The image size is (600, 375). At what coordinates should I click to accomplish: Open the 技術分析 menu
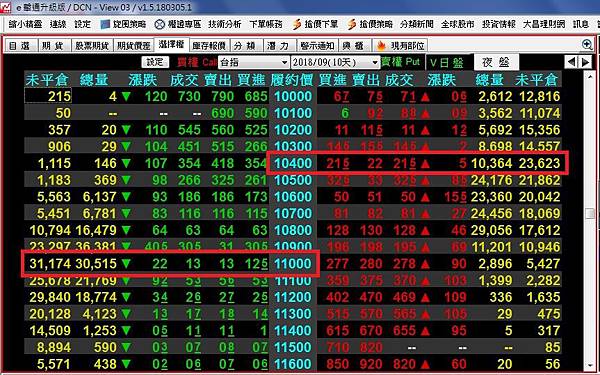point(225,24)
